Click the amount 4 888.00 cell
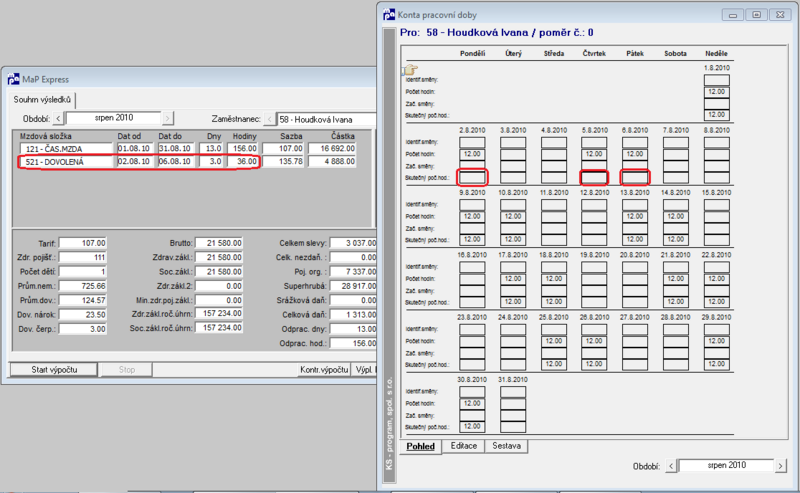 coord(332,161)
